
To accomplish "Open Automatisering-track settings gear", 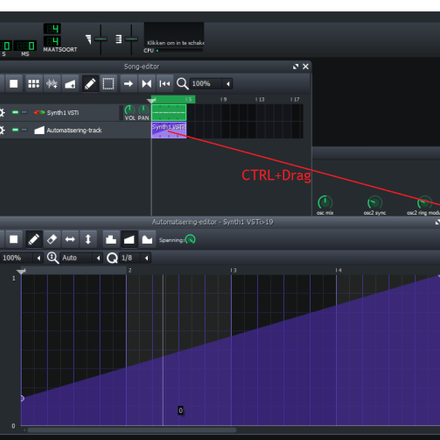I will click(2, 130).
